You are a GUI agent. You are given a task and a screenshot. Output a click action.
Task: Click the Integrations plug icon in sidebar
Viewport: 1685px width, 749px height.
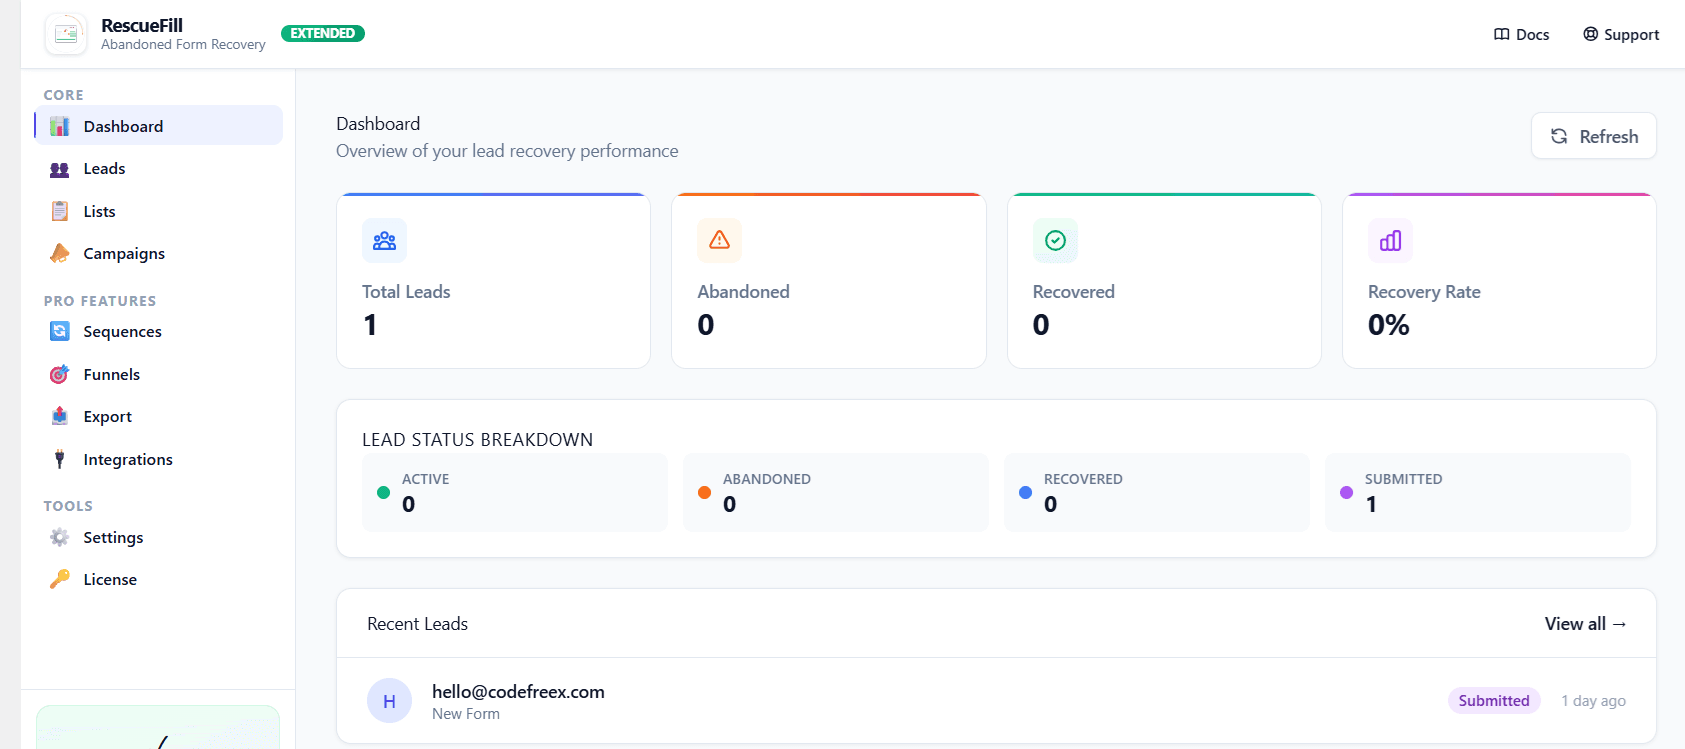point(60,459)
